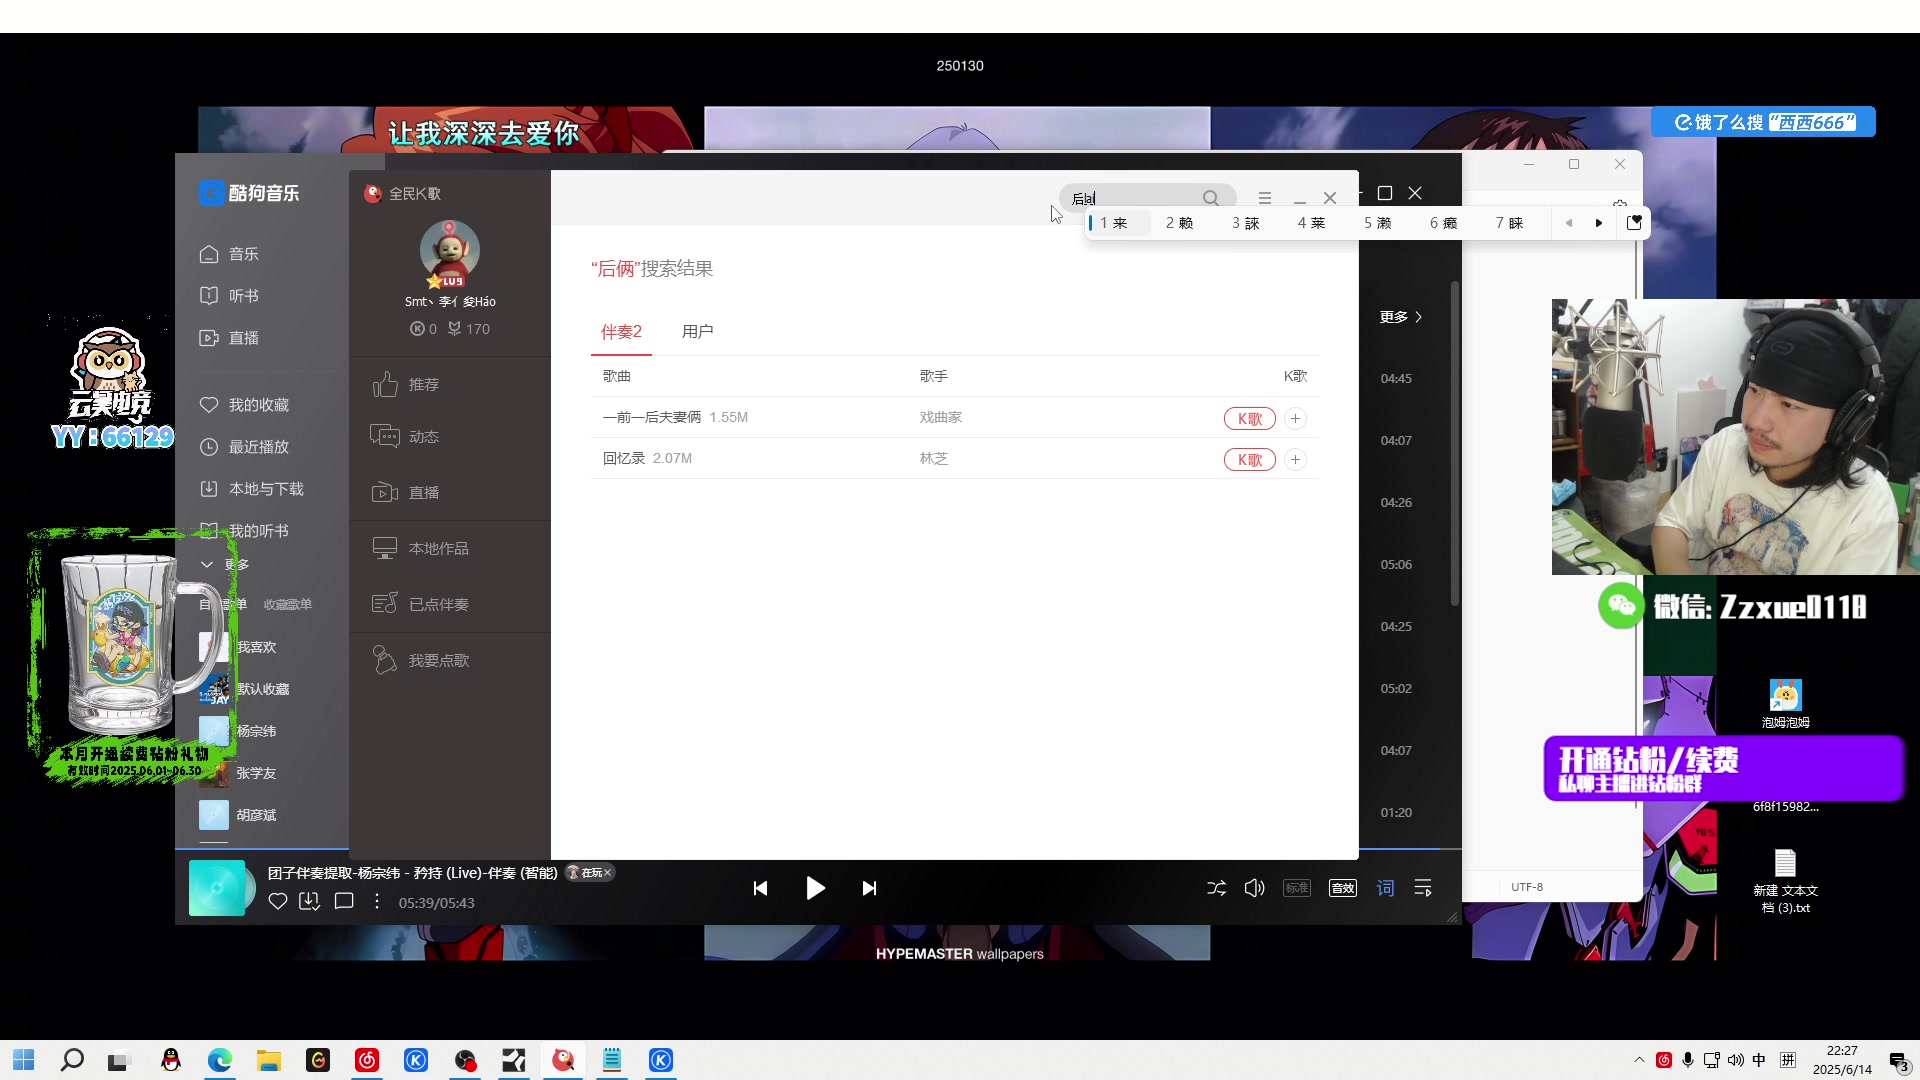
Task: Open 本地作品 in 全民K歌
Action: tap(420, 548)
